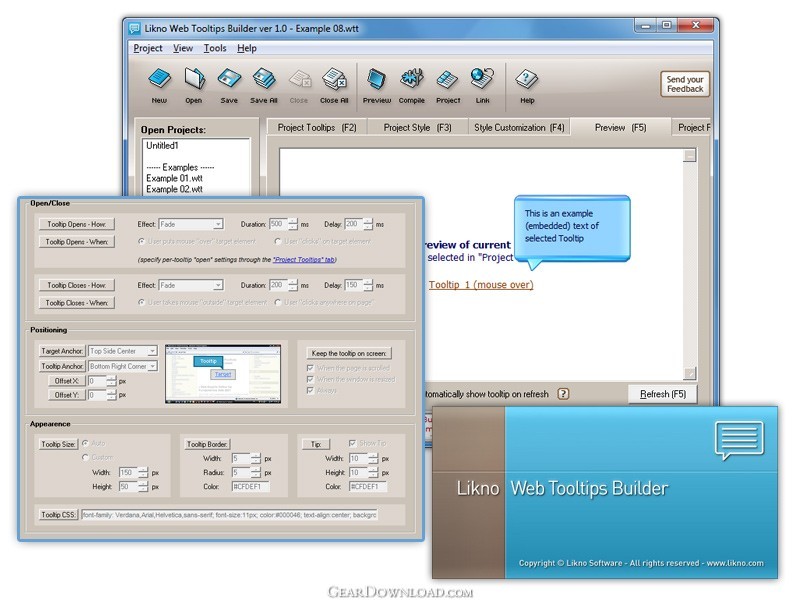Click the speech bubble logo on splash screen
This screenshot has height=600, width=800.
pos(740,440)
